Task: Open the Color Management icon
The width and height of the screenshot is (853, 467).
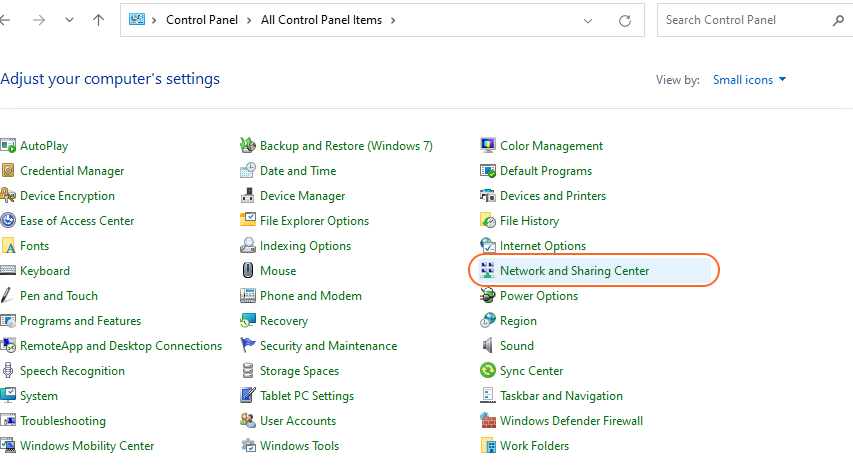Action: point(488,146)
